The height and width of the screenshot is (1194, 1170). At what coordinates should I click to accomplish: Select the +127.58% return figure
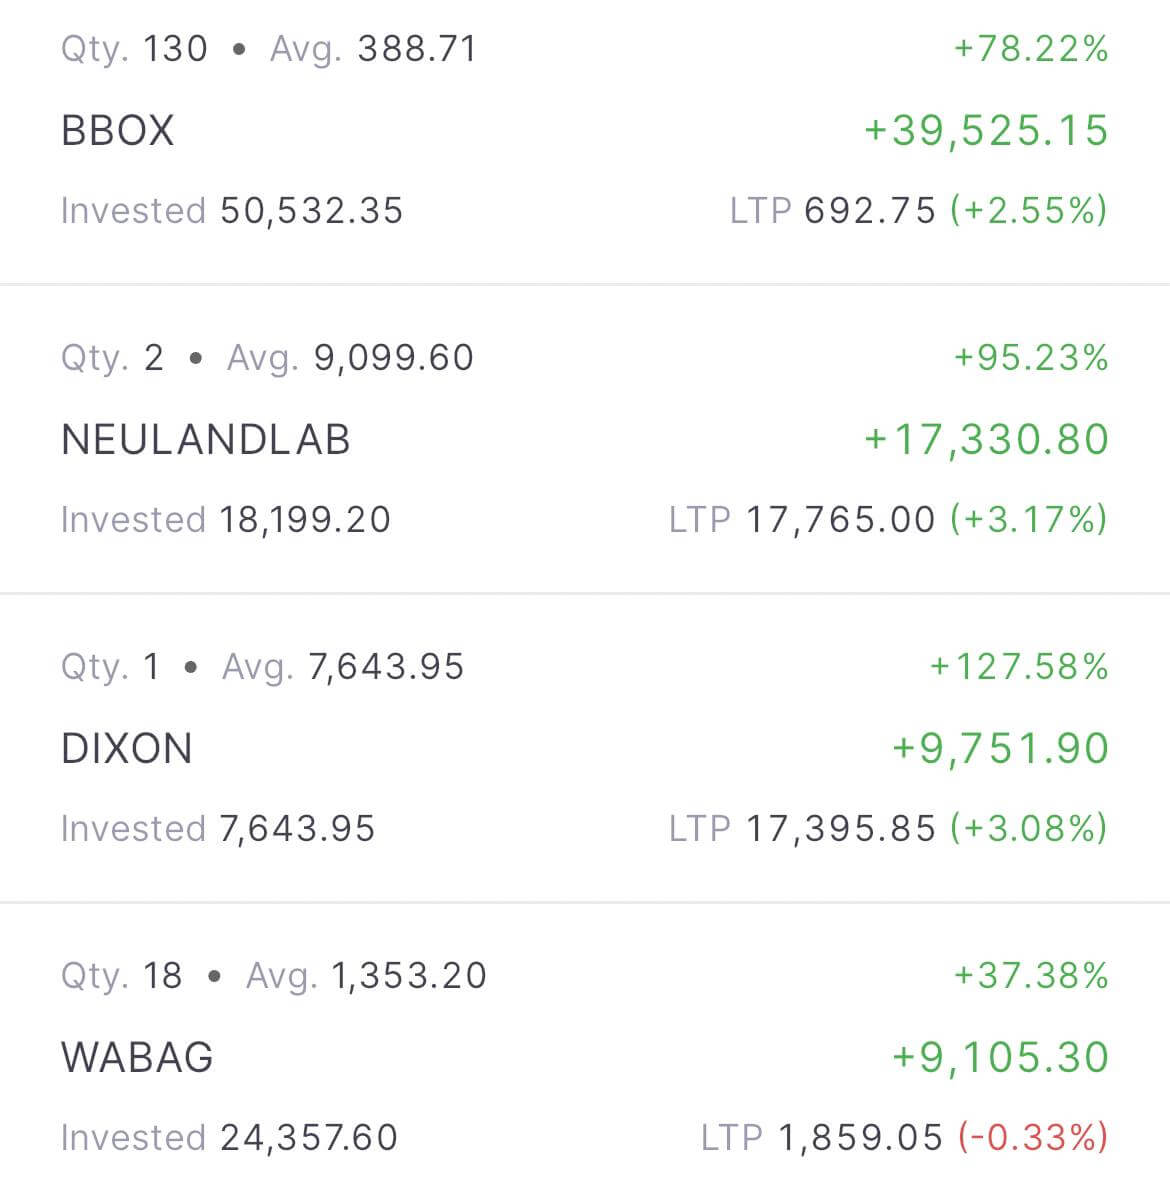tap(1019, 666)
